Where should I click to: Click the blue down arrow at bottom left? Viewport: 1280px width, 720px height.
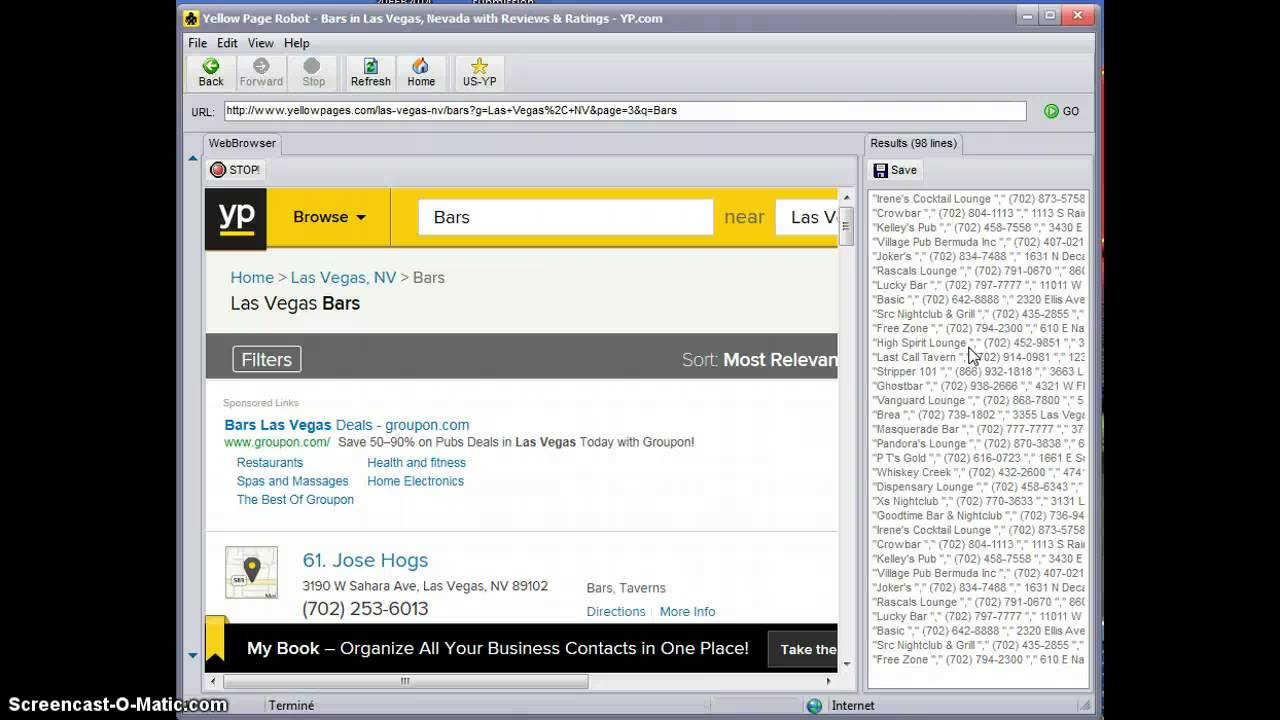tap(193, 655)
